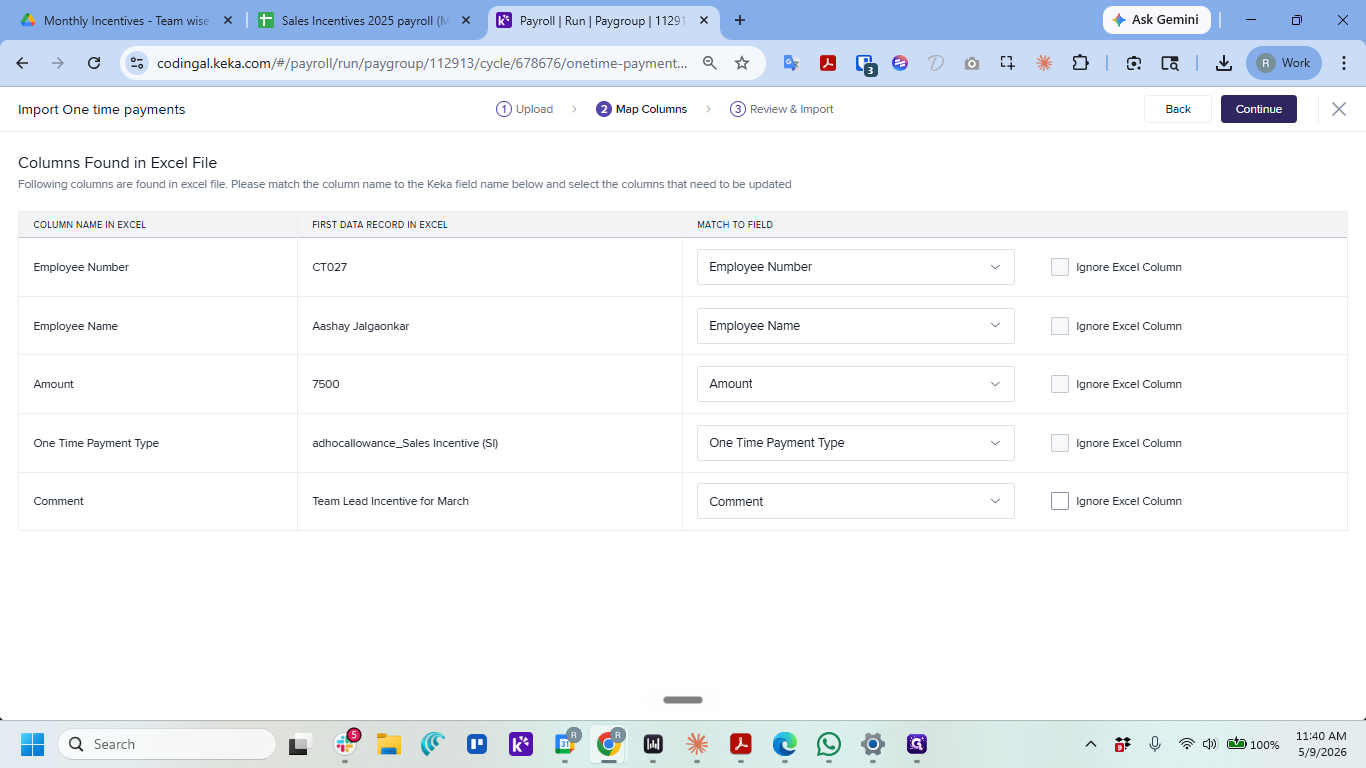Tick Ignore Excel Column for Amount

(1060, 384)
